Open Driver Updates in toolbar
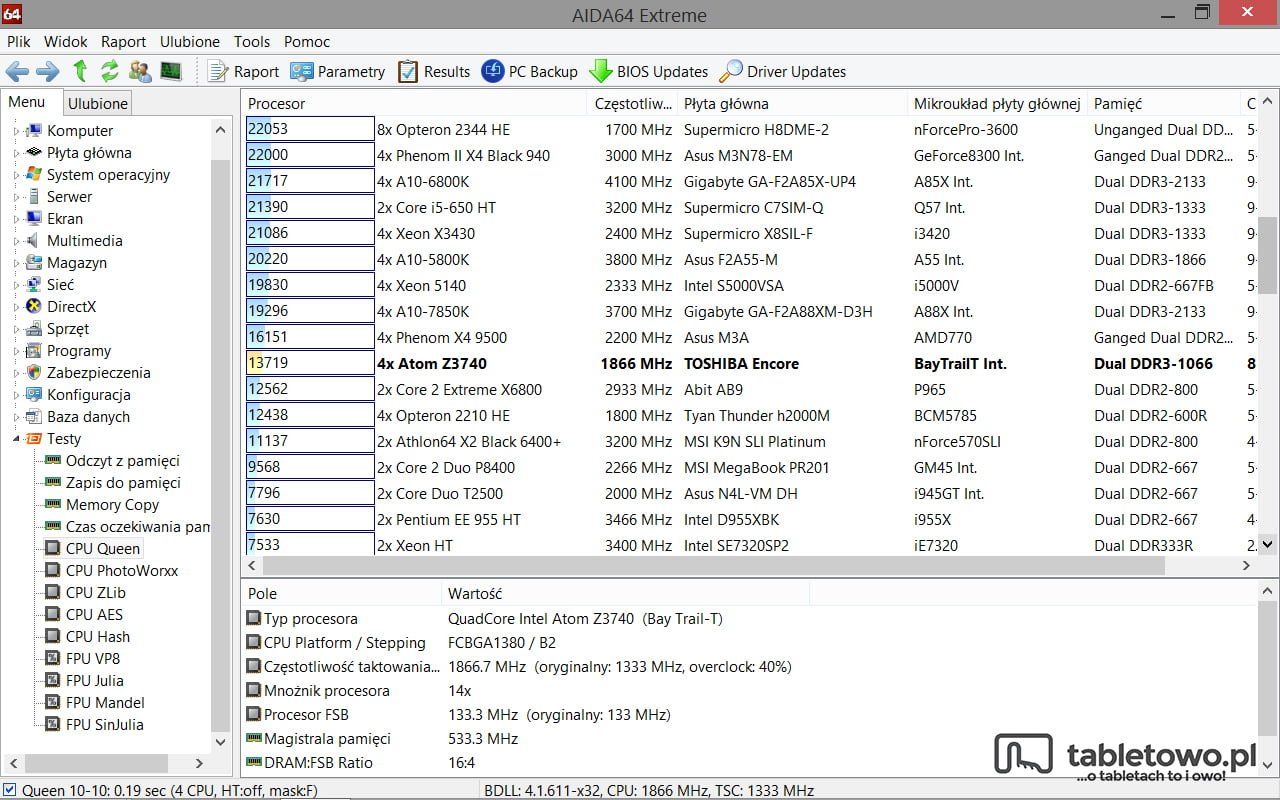The height and width of the screenshot is (800, 1280). click(x=783, y=71)
